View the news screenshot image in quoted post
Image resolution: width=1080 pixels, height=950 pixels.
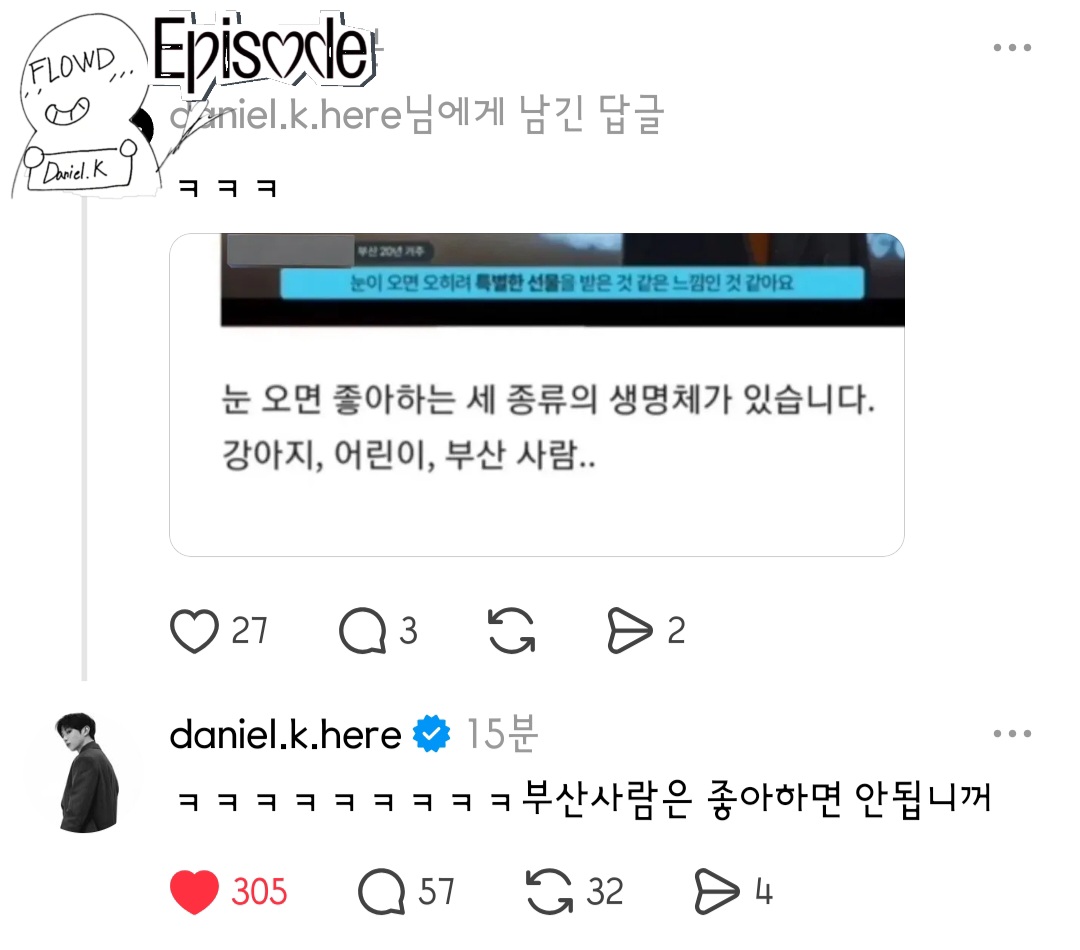tap(562, 280)
